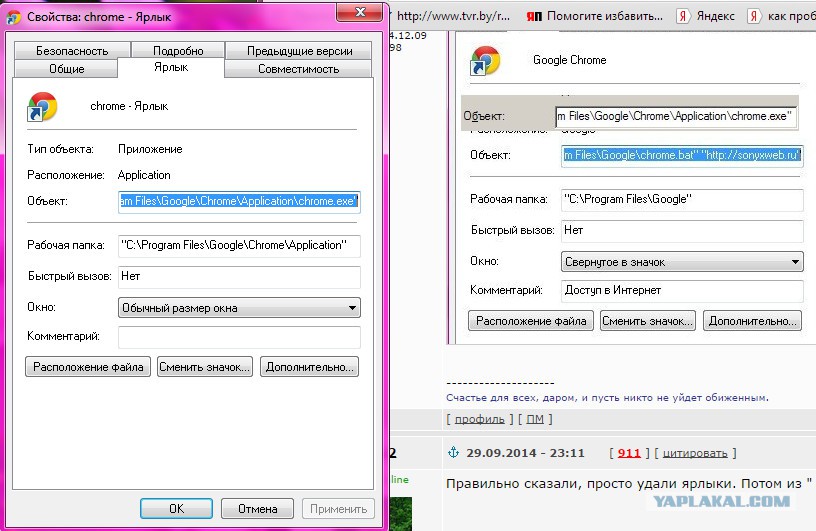
Task: Close the chrome properties dialog
Action: [360, 12]
